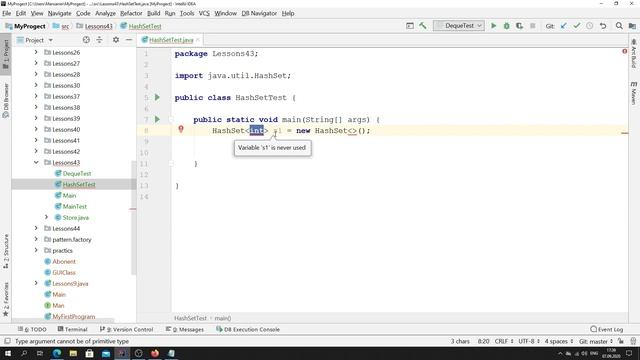Image resolution: width=640 pixels, height=360 pixels.
Task: Open Windows Start menu
Action: point(7,353)
